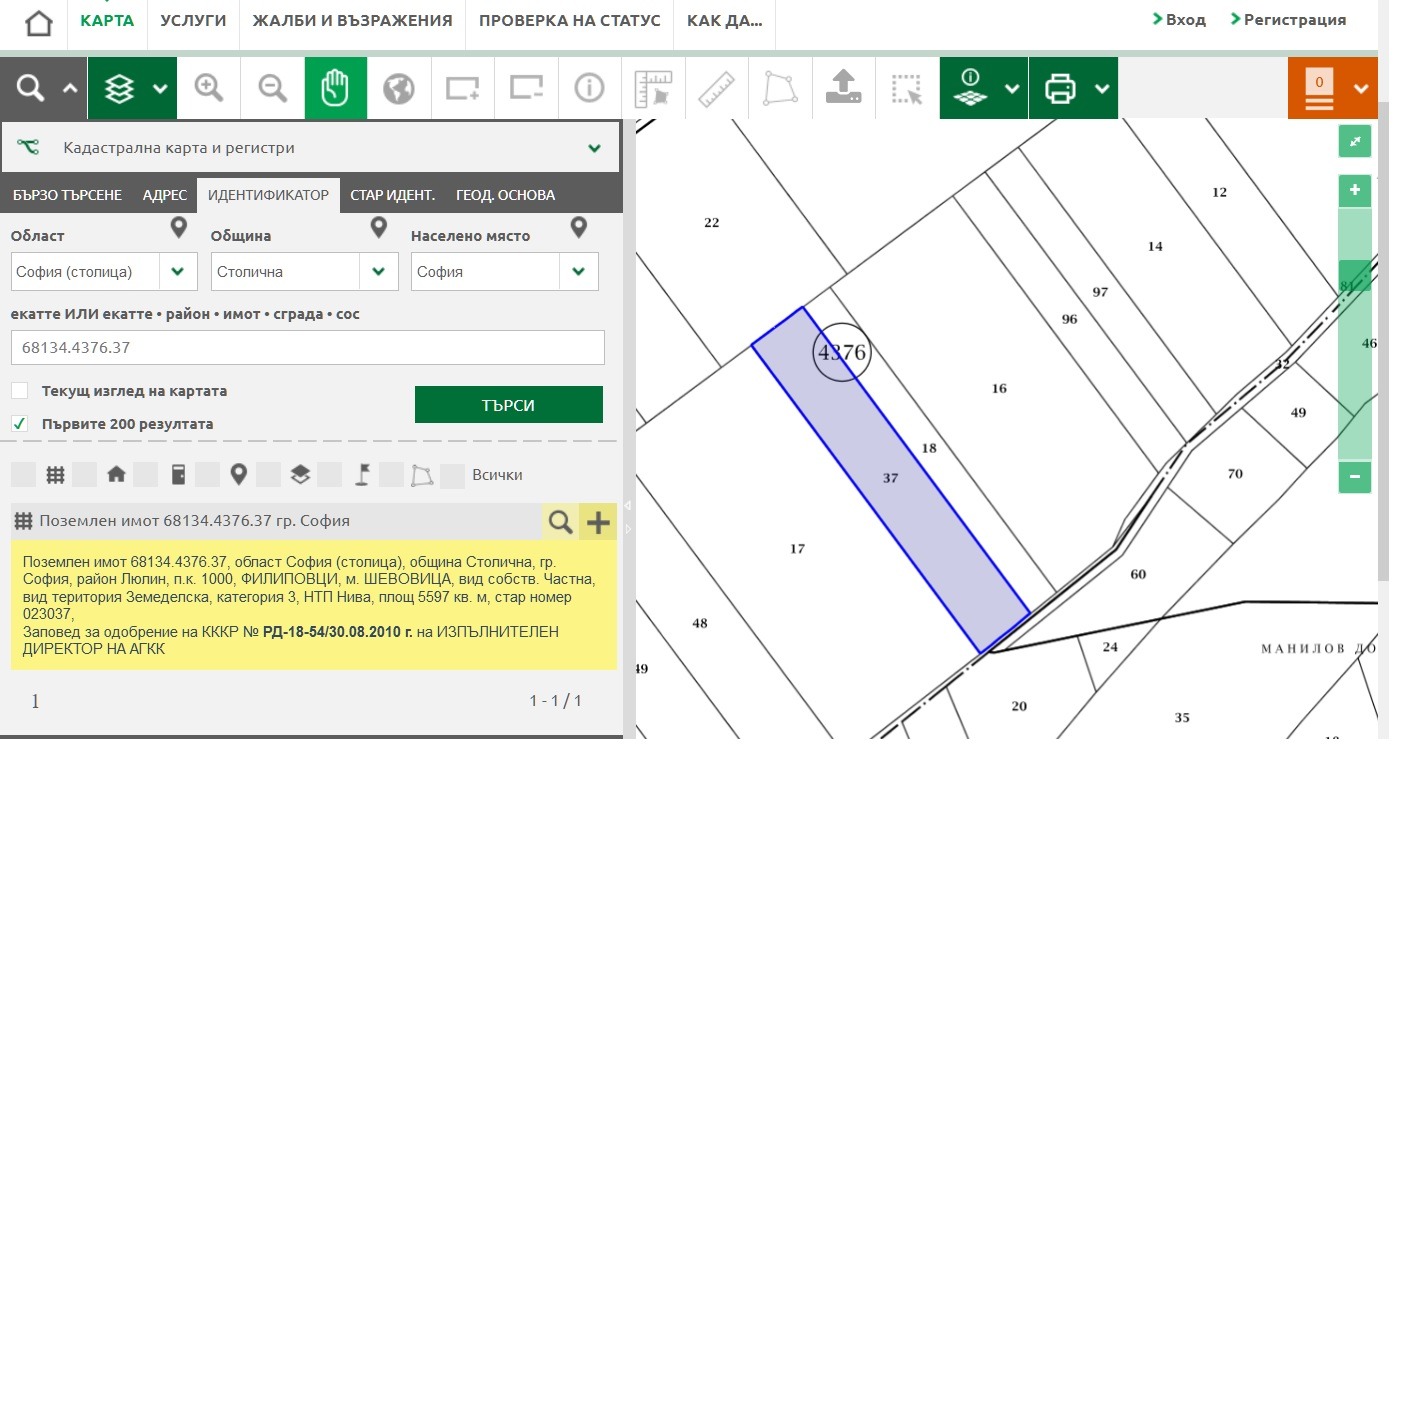Image resolution: width=1420 pixels, height=1406 pixels.
Task: Enable 'Текущ изглед на картата' checkbox
Action: coord(20,391)
